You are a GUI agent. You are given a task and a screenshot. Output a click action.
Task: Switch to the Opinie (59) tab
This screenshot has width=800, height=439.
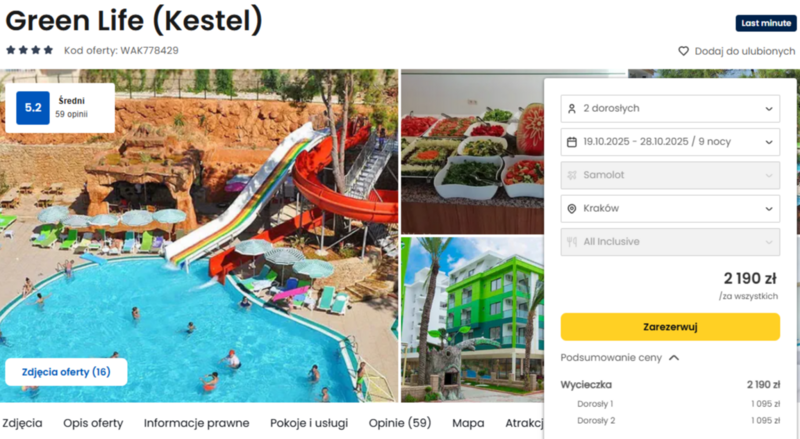[x=400, y=423]
